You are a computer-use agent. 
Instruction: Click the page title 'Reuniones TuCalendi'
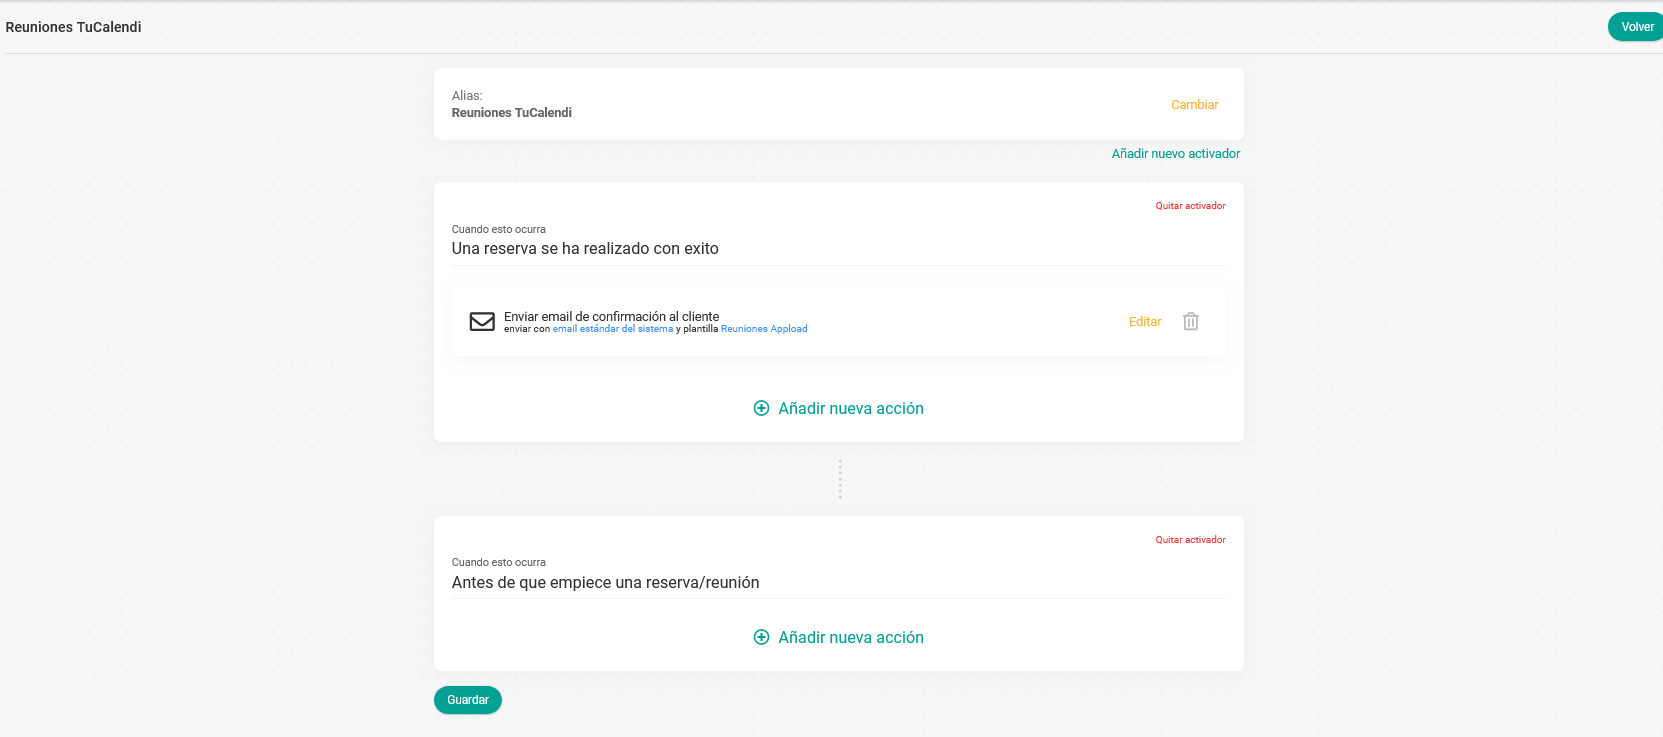pyautogui.click(x=74, y=27)
